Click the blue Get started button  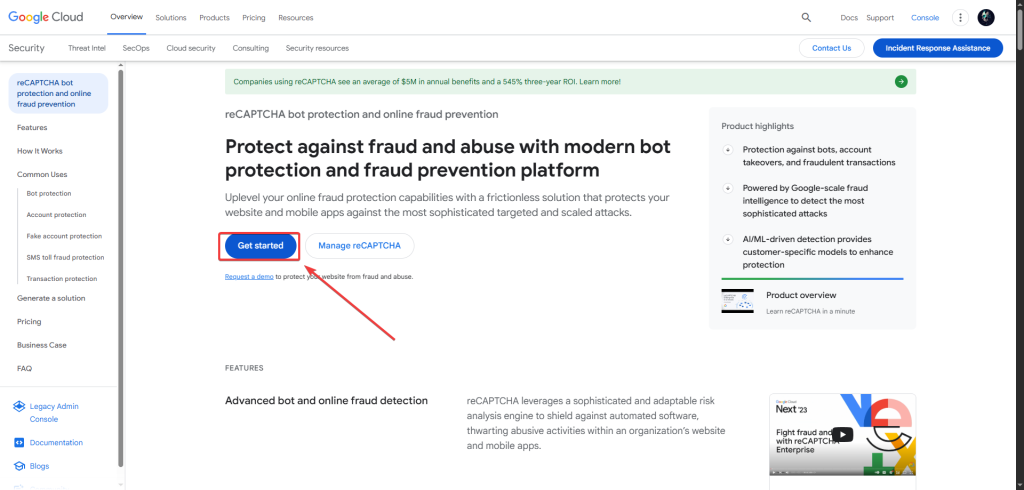(x=260, y=245)
